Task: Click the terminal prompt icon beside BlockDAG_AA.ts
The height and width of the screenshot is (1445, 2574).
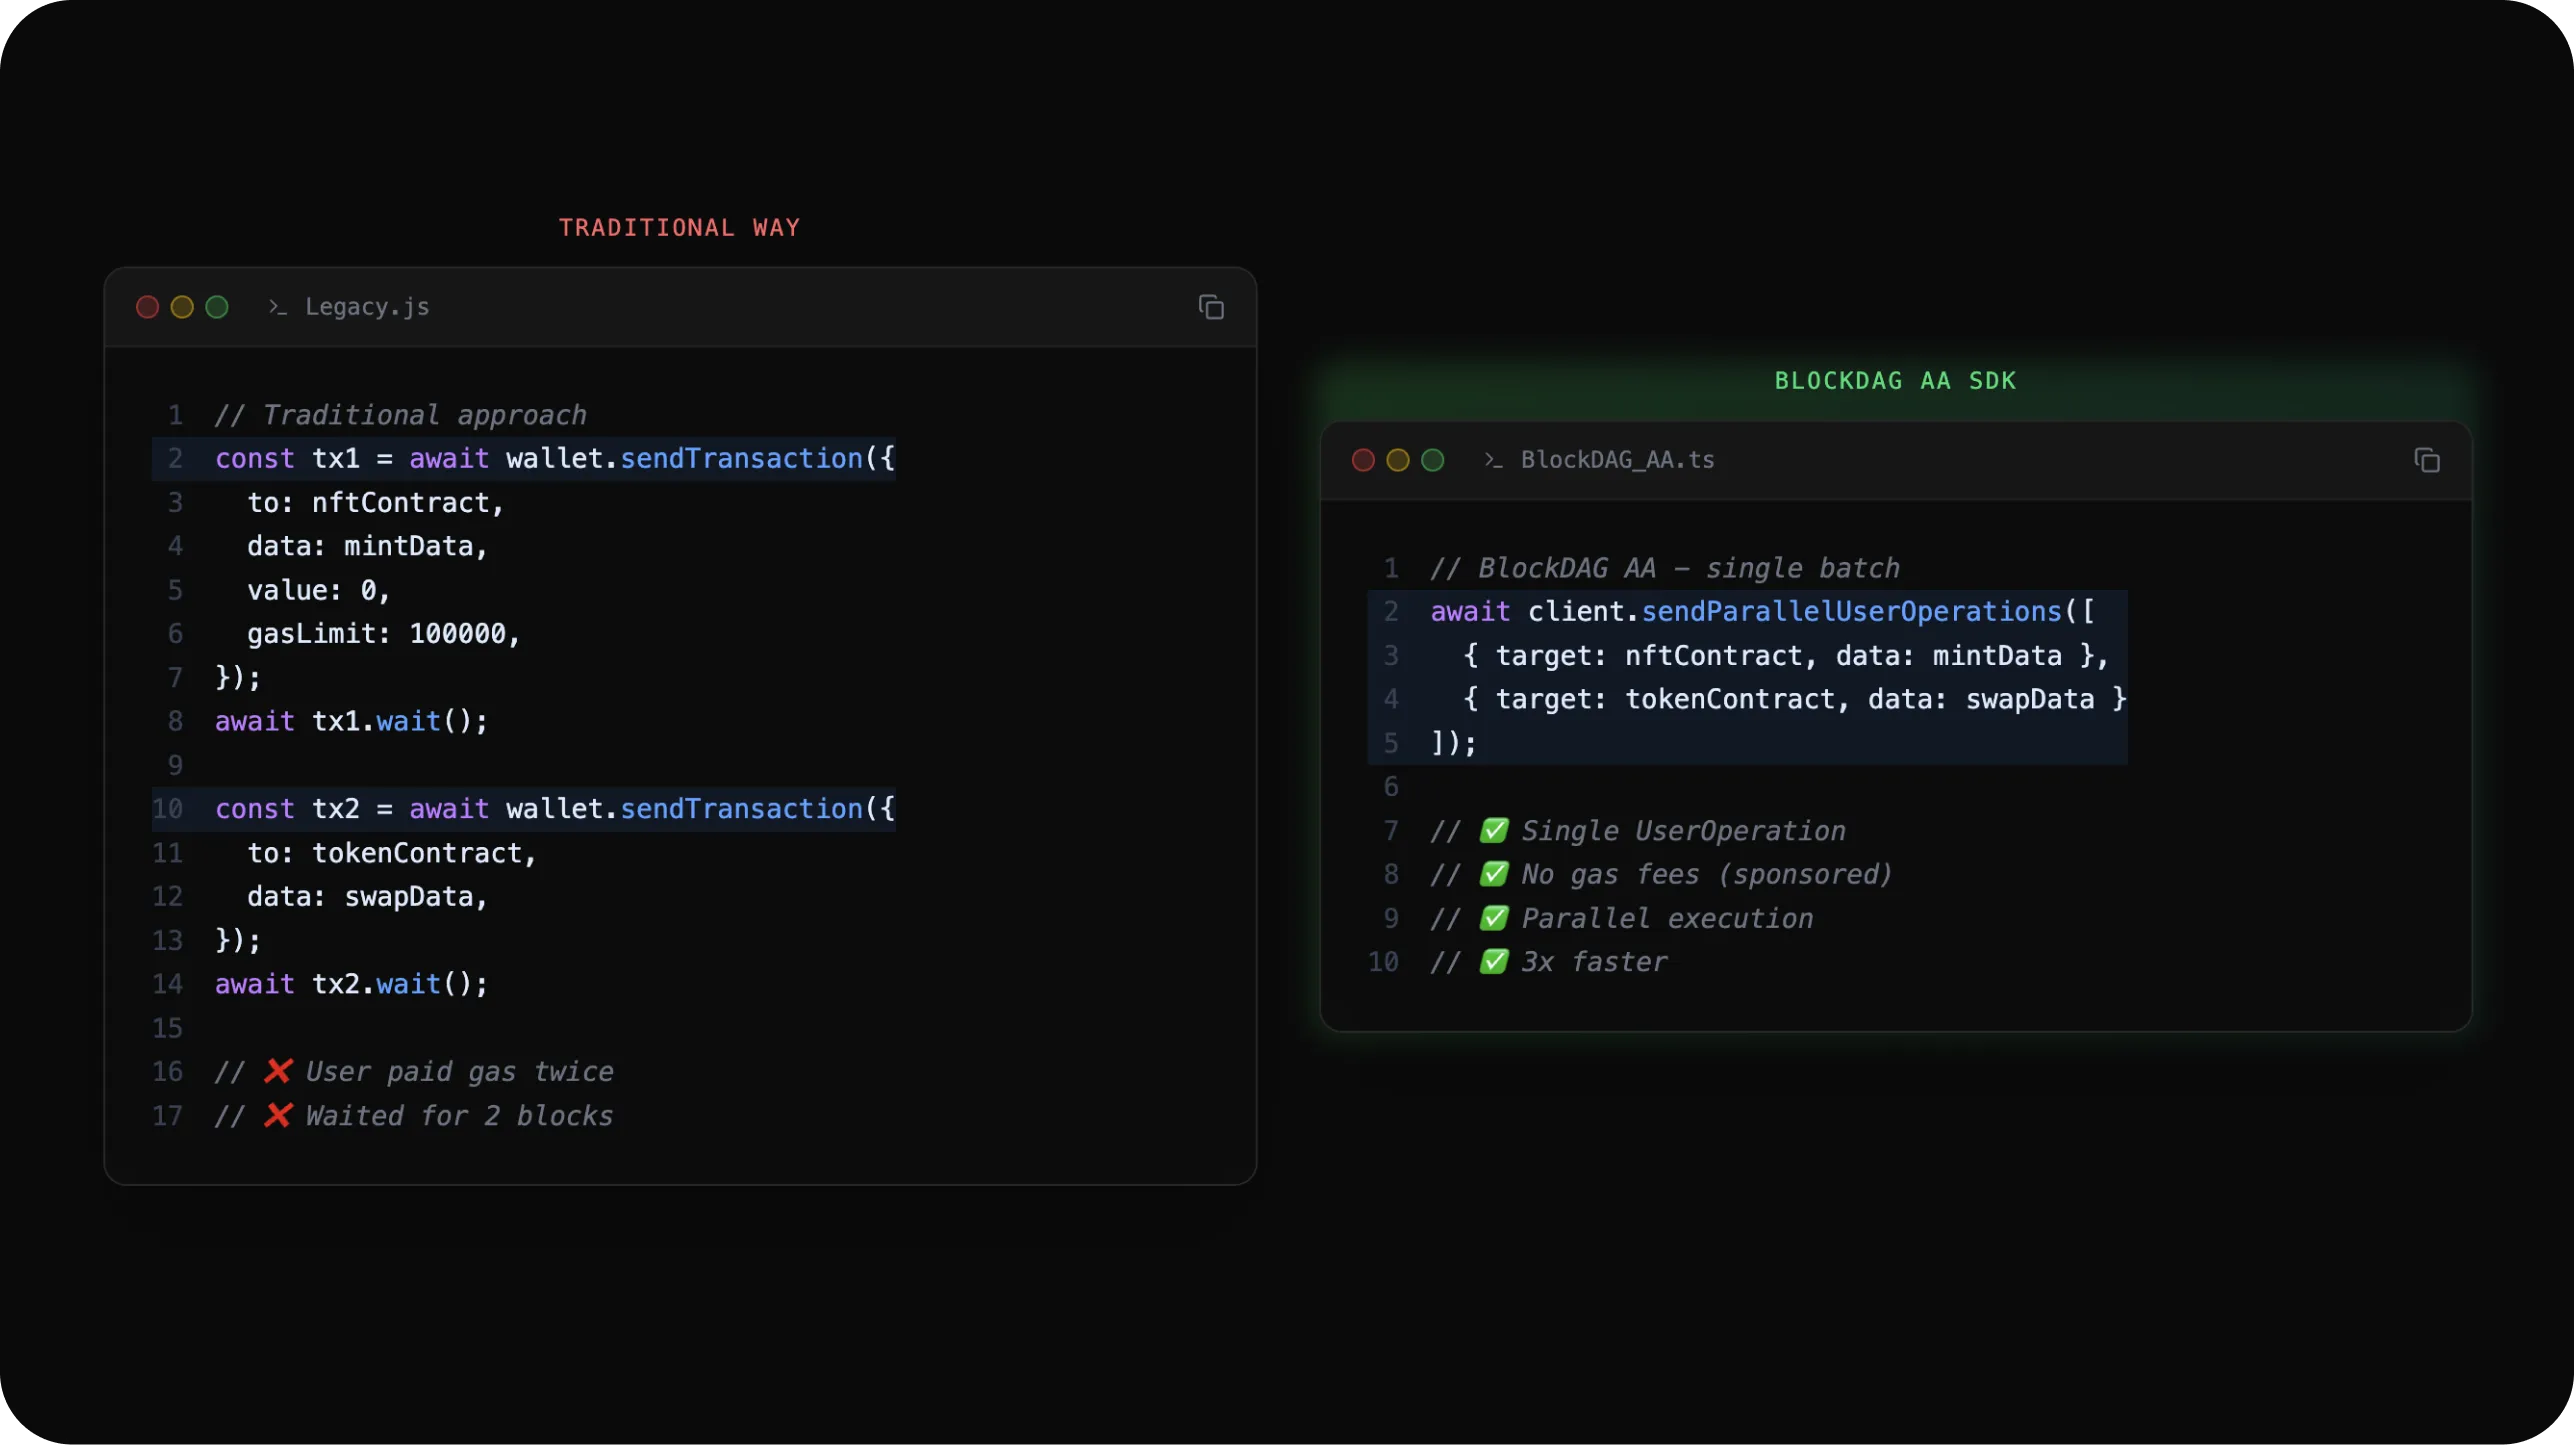Action: [x=1492, y=460]
